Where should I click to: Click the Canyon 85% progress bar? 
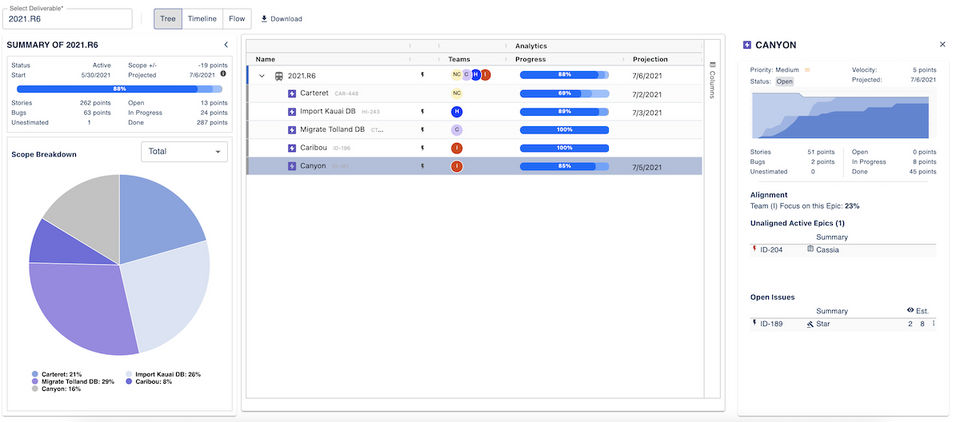564,166
